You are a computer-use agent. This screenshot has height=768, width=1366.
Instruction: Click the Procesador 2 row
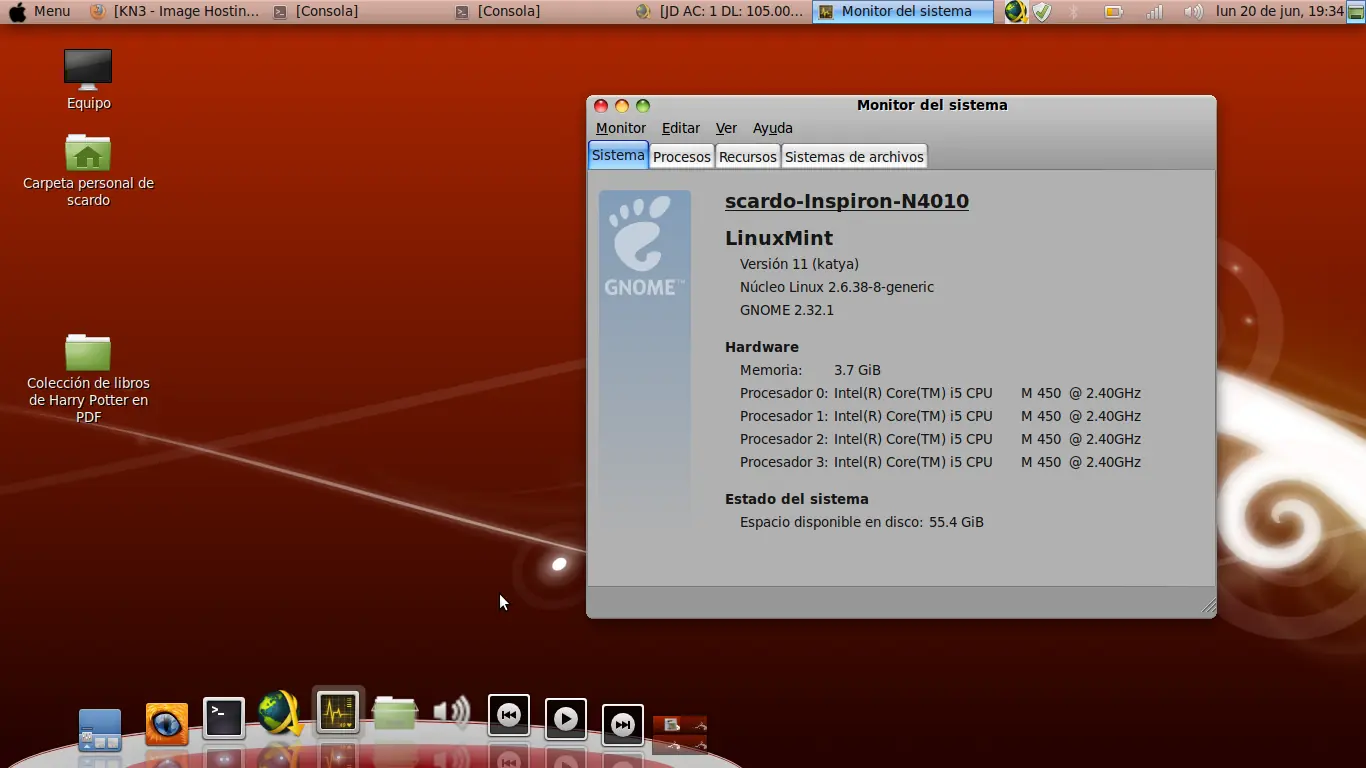pyautogui.click(x=940, y=439)
